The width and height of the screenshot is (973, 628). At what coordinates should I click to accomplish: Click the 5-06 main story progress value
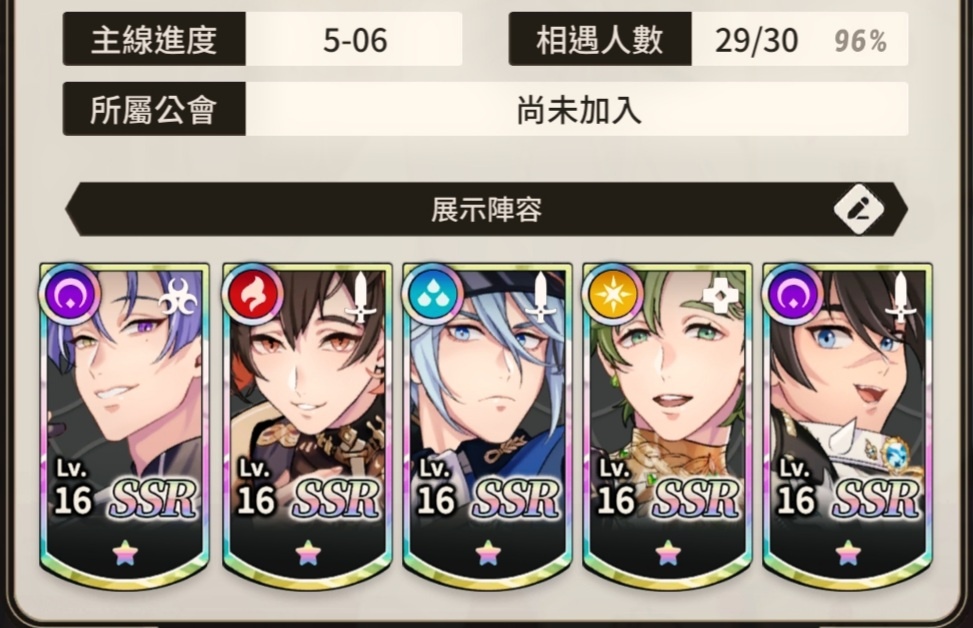pos(354,39)
